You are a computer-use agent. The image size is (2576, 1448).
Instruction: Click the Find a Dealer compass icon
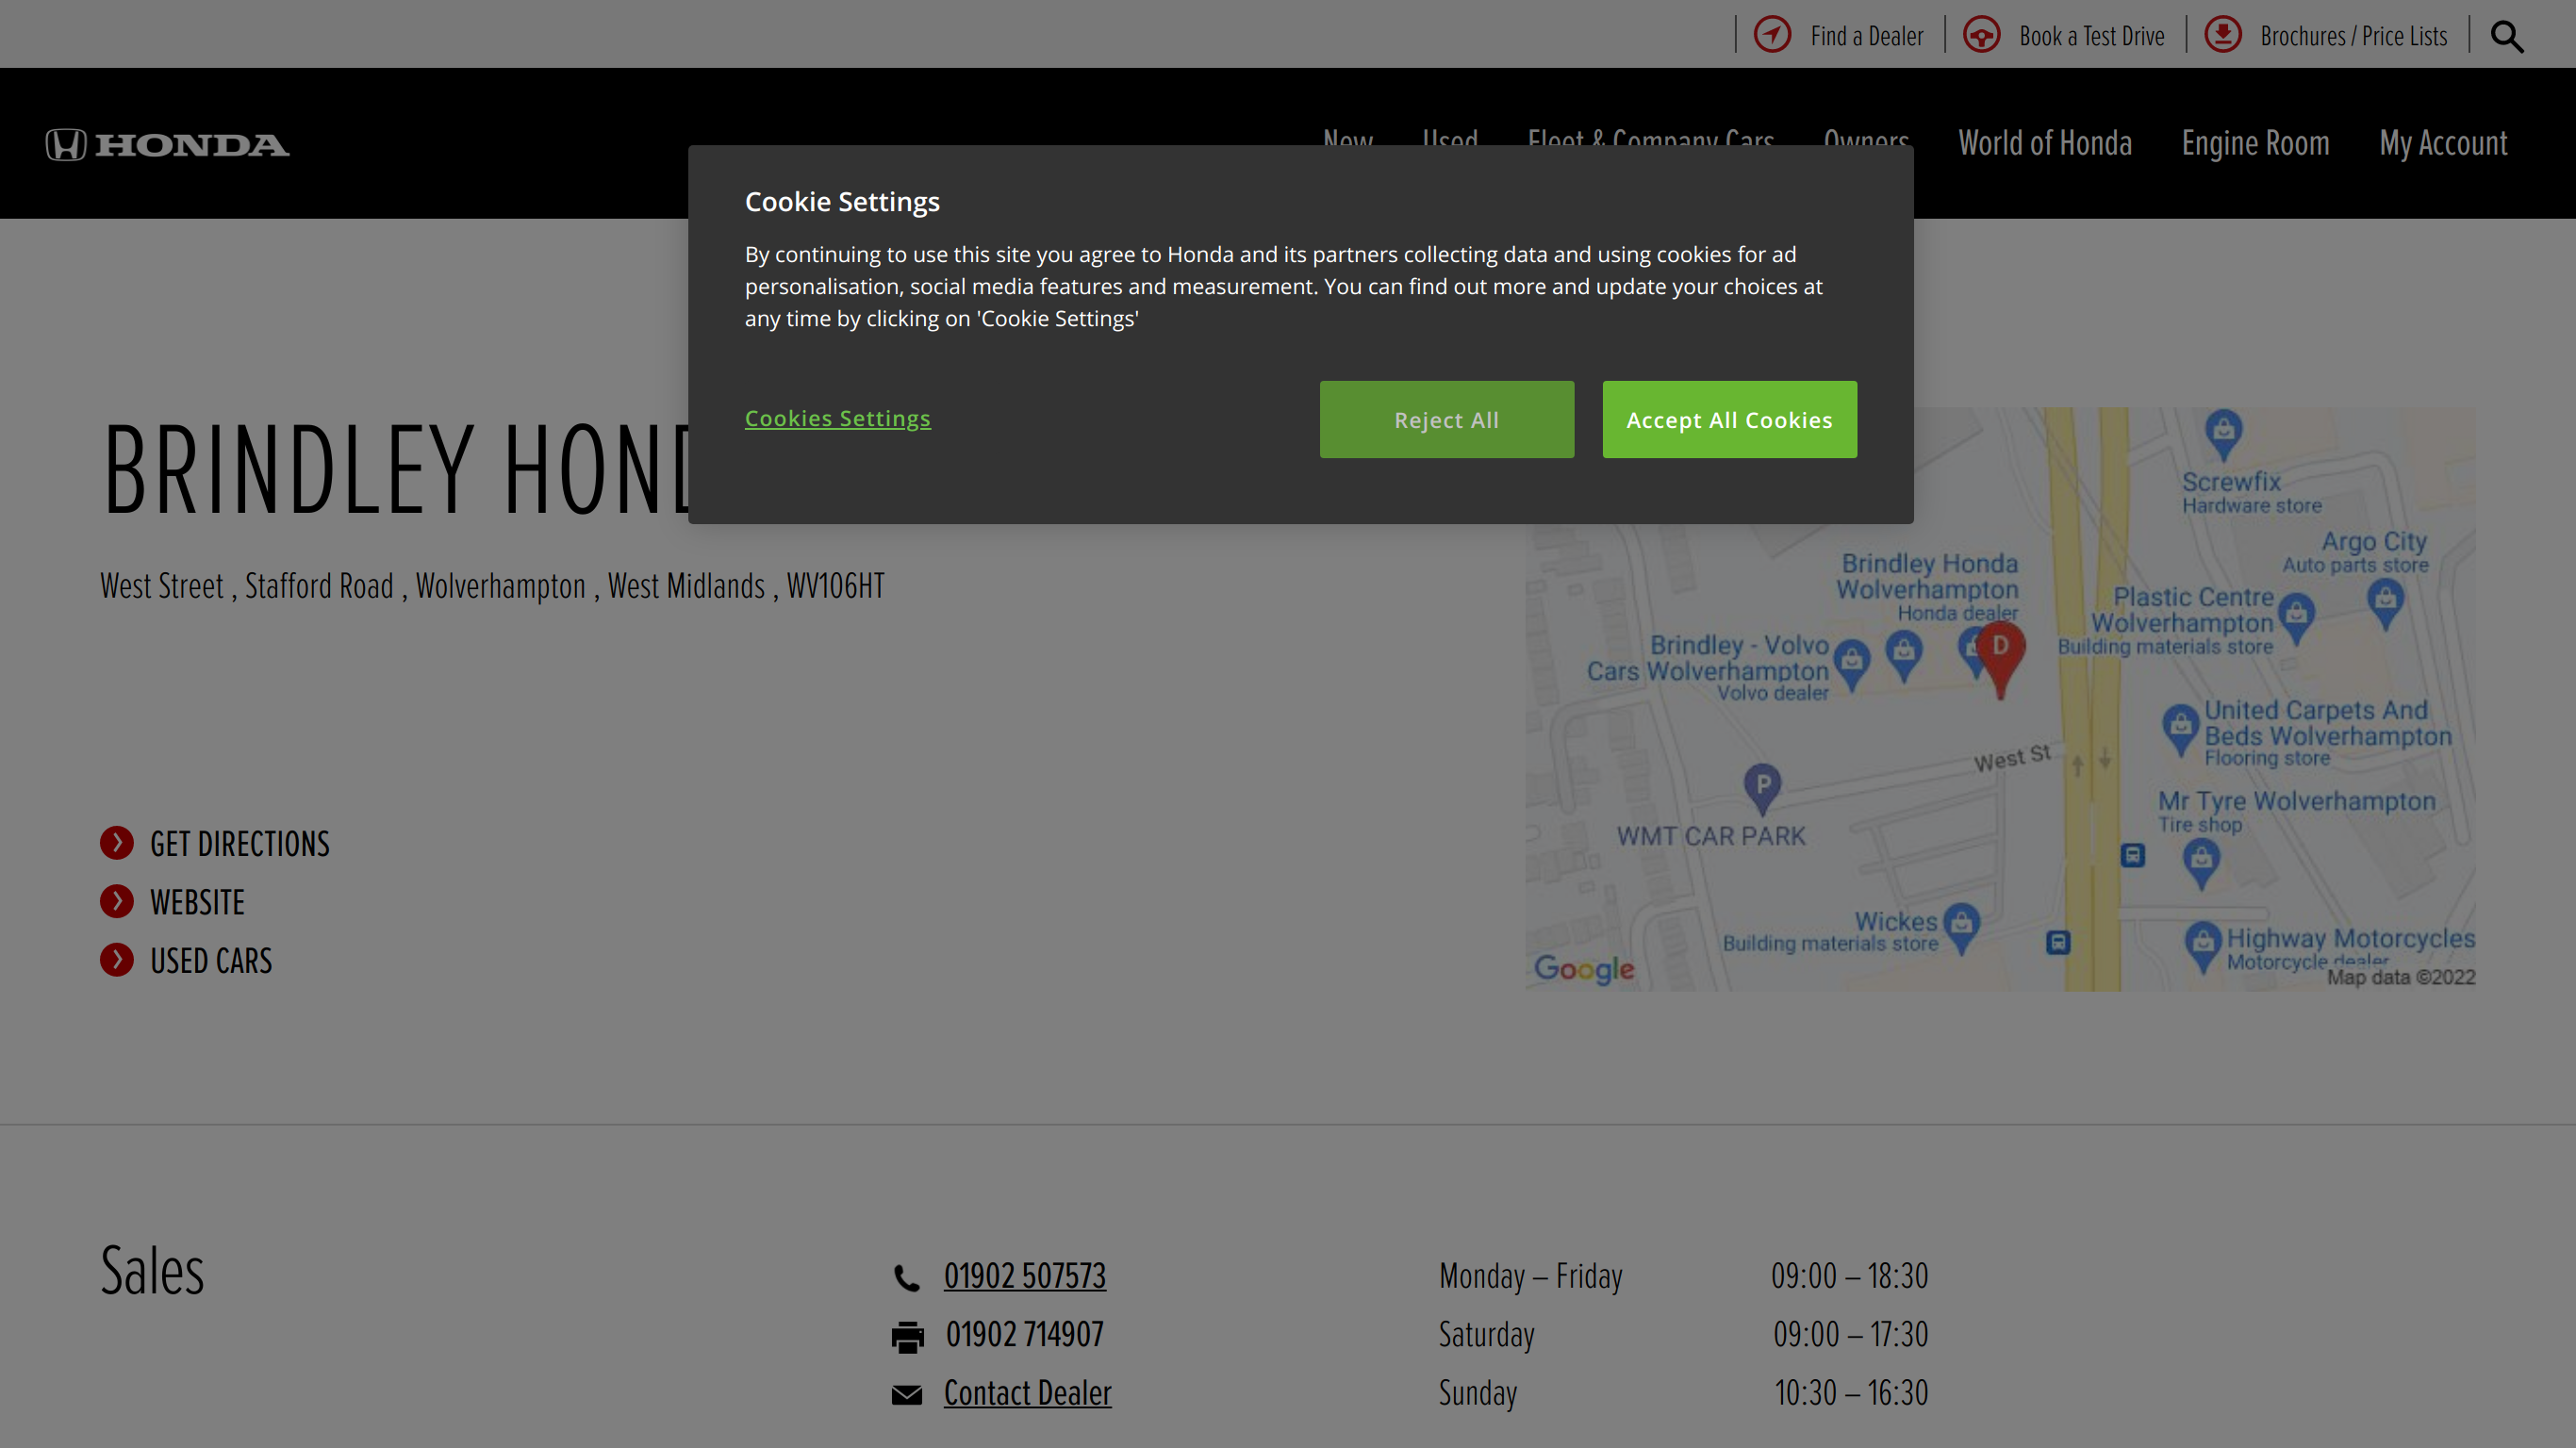1772,35
